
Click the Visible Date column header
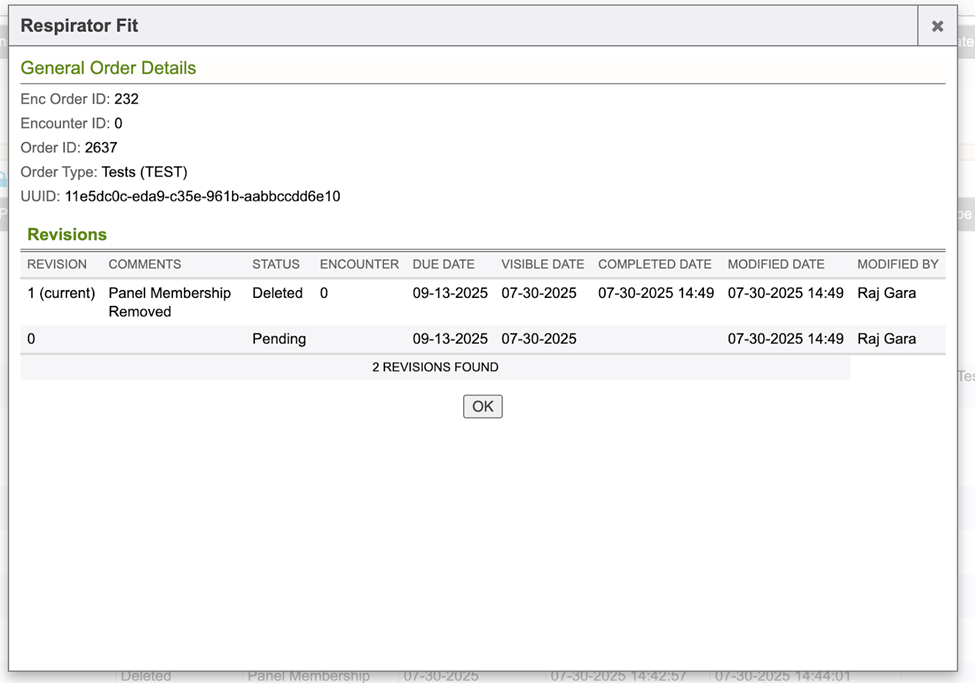[x=542, y=264]
